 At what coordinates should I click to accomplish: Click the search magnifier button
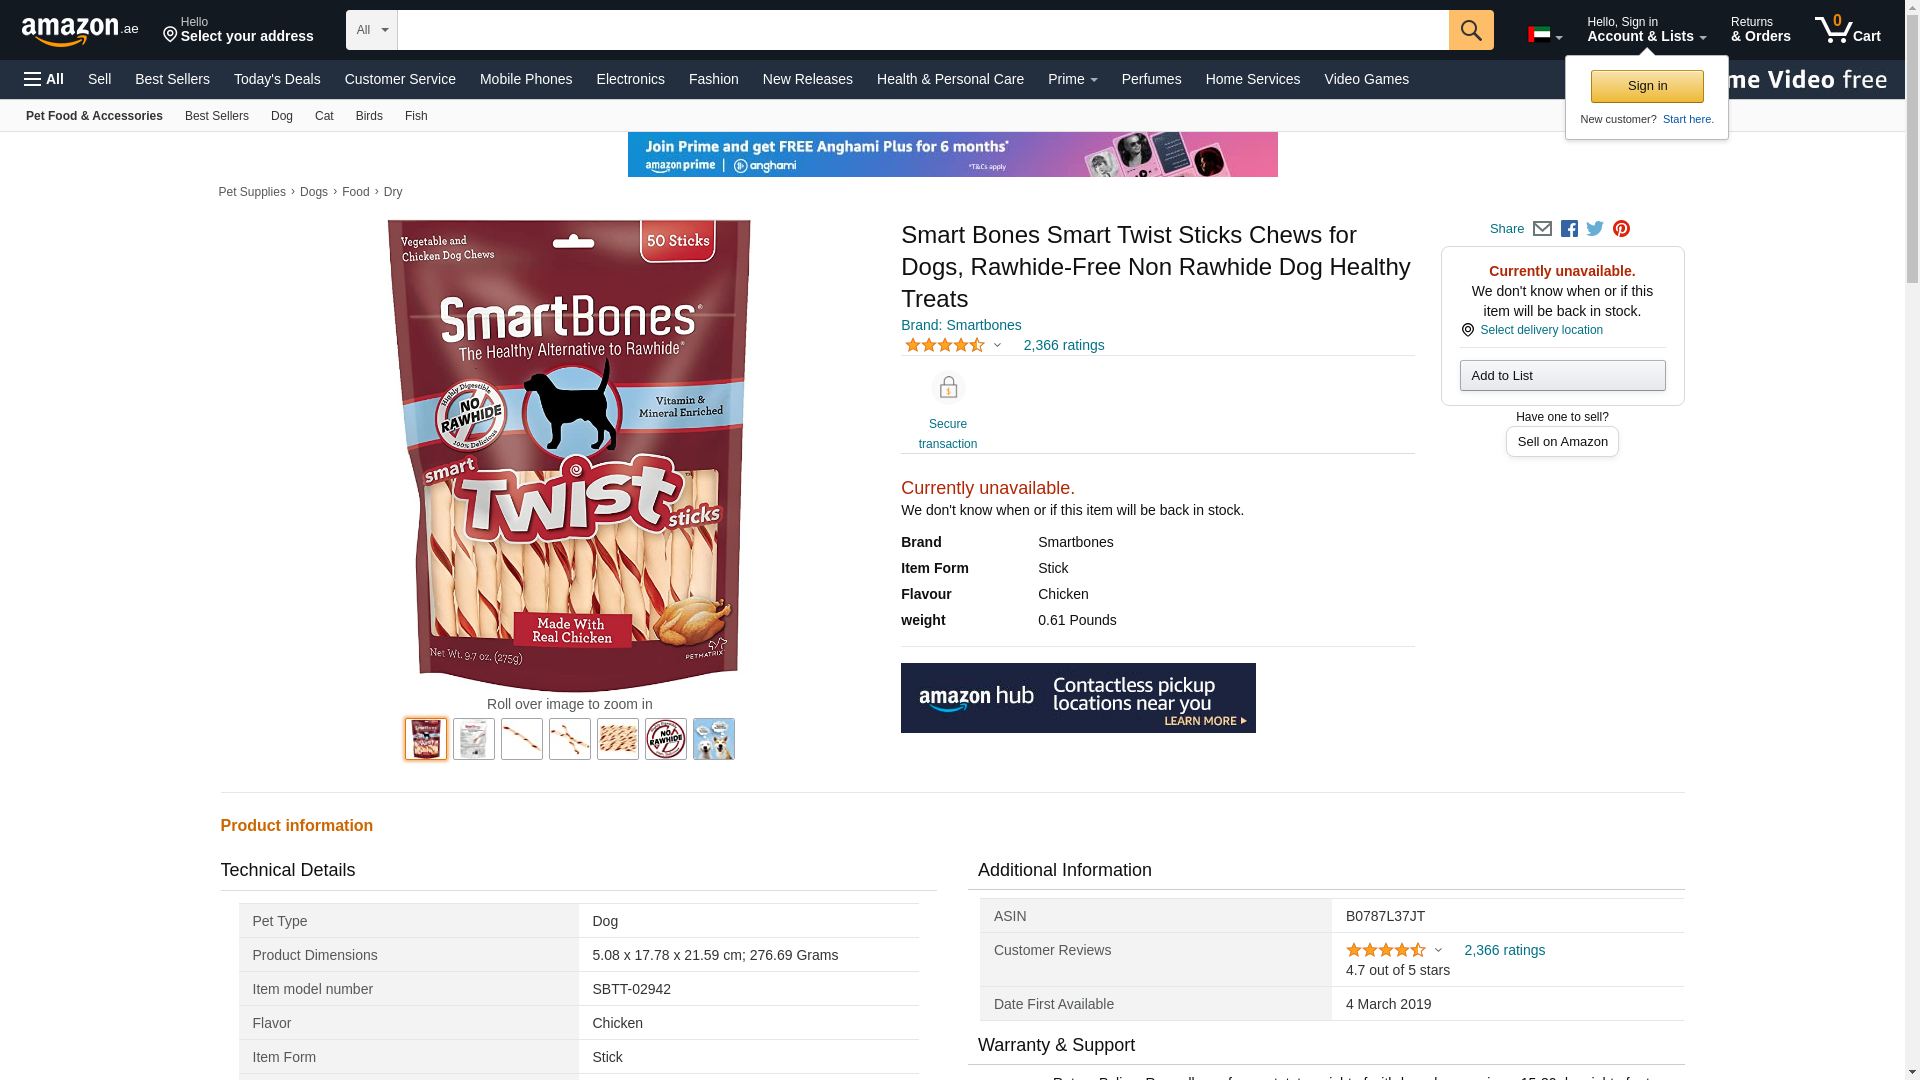(1471, 30)
